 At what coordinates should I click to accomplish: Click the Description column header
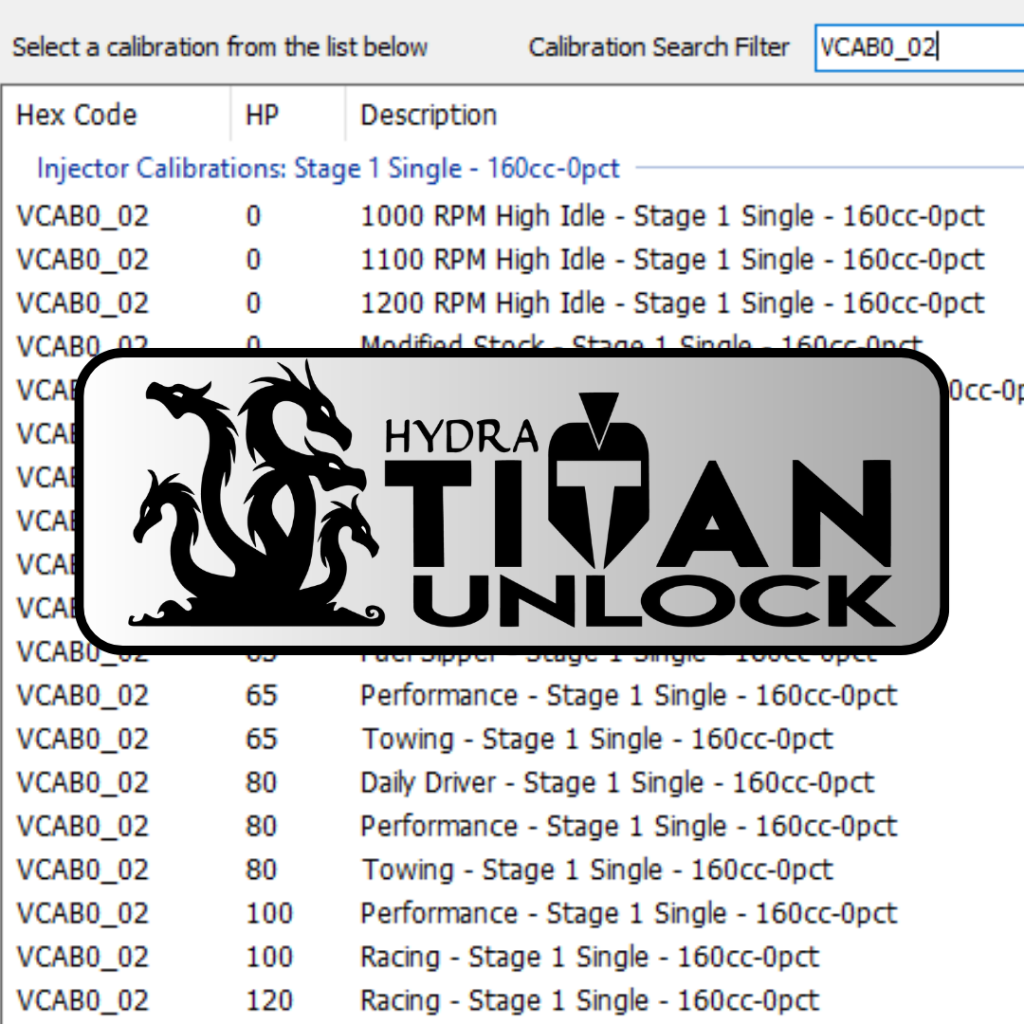428,115
